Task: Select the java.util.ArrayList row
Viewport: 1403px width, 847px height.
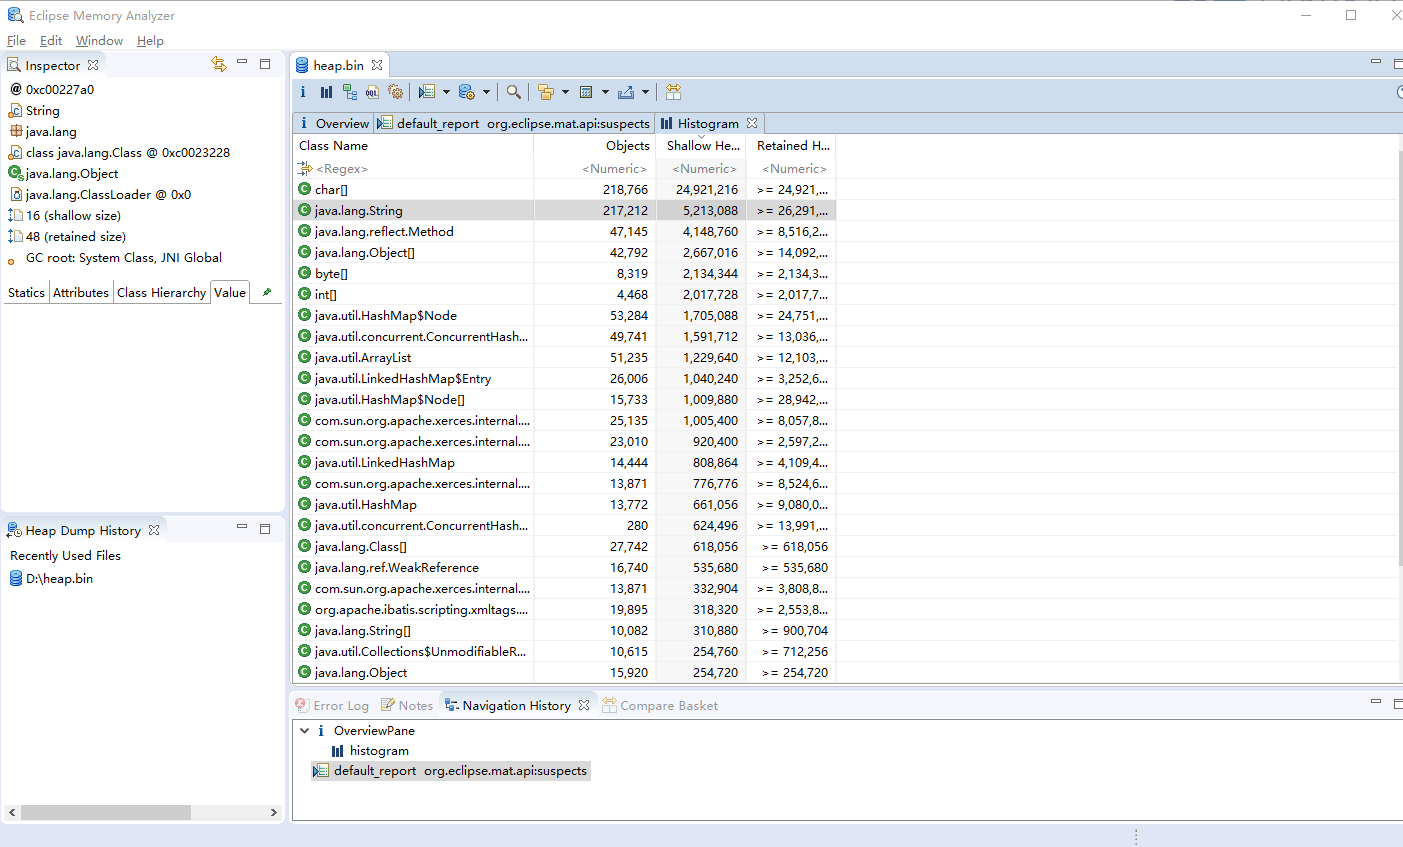Action: pos(564,357)
